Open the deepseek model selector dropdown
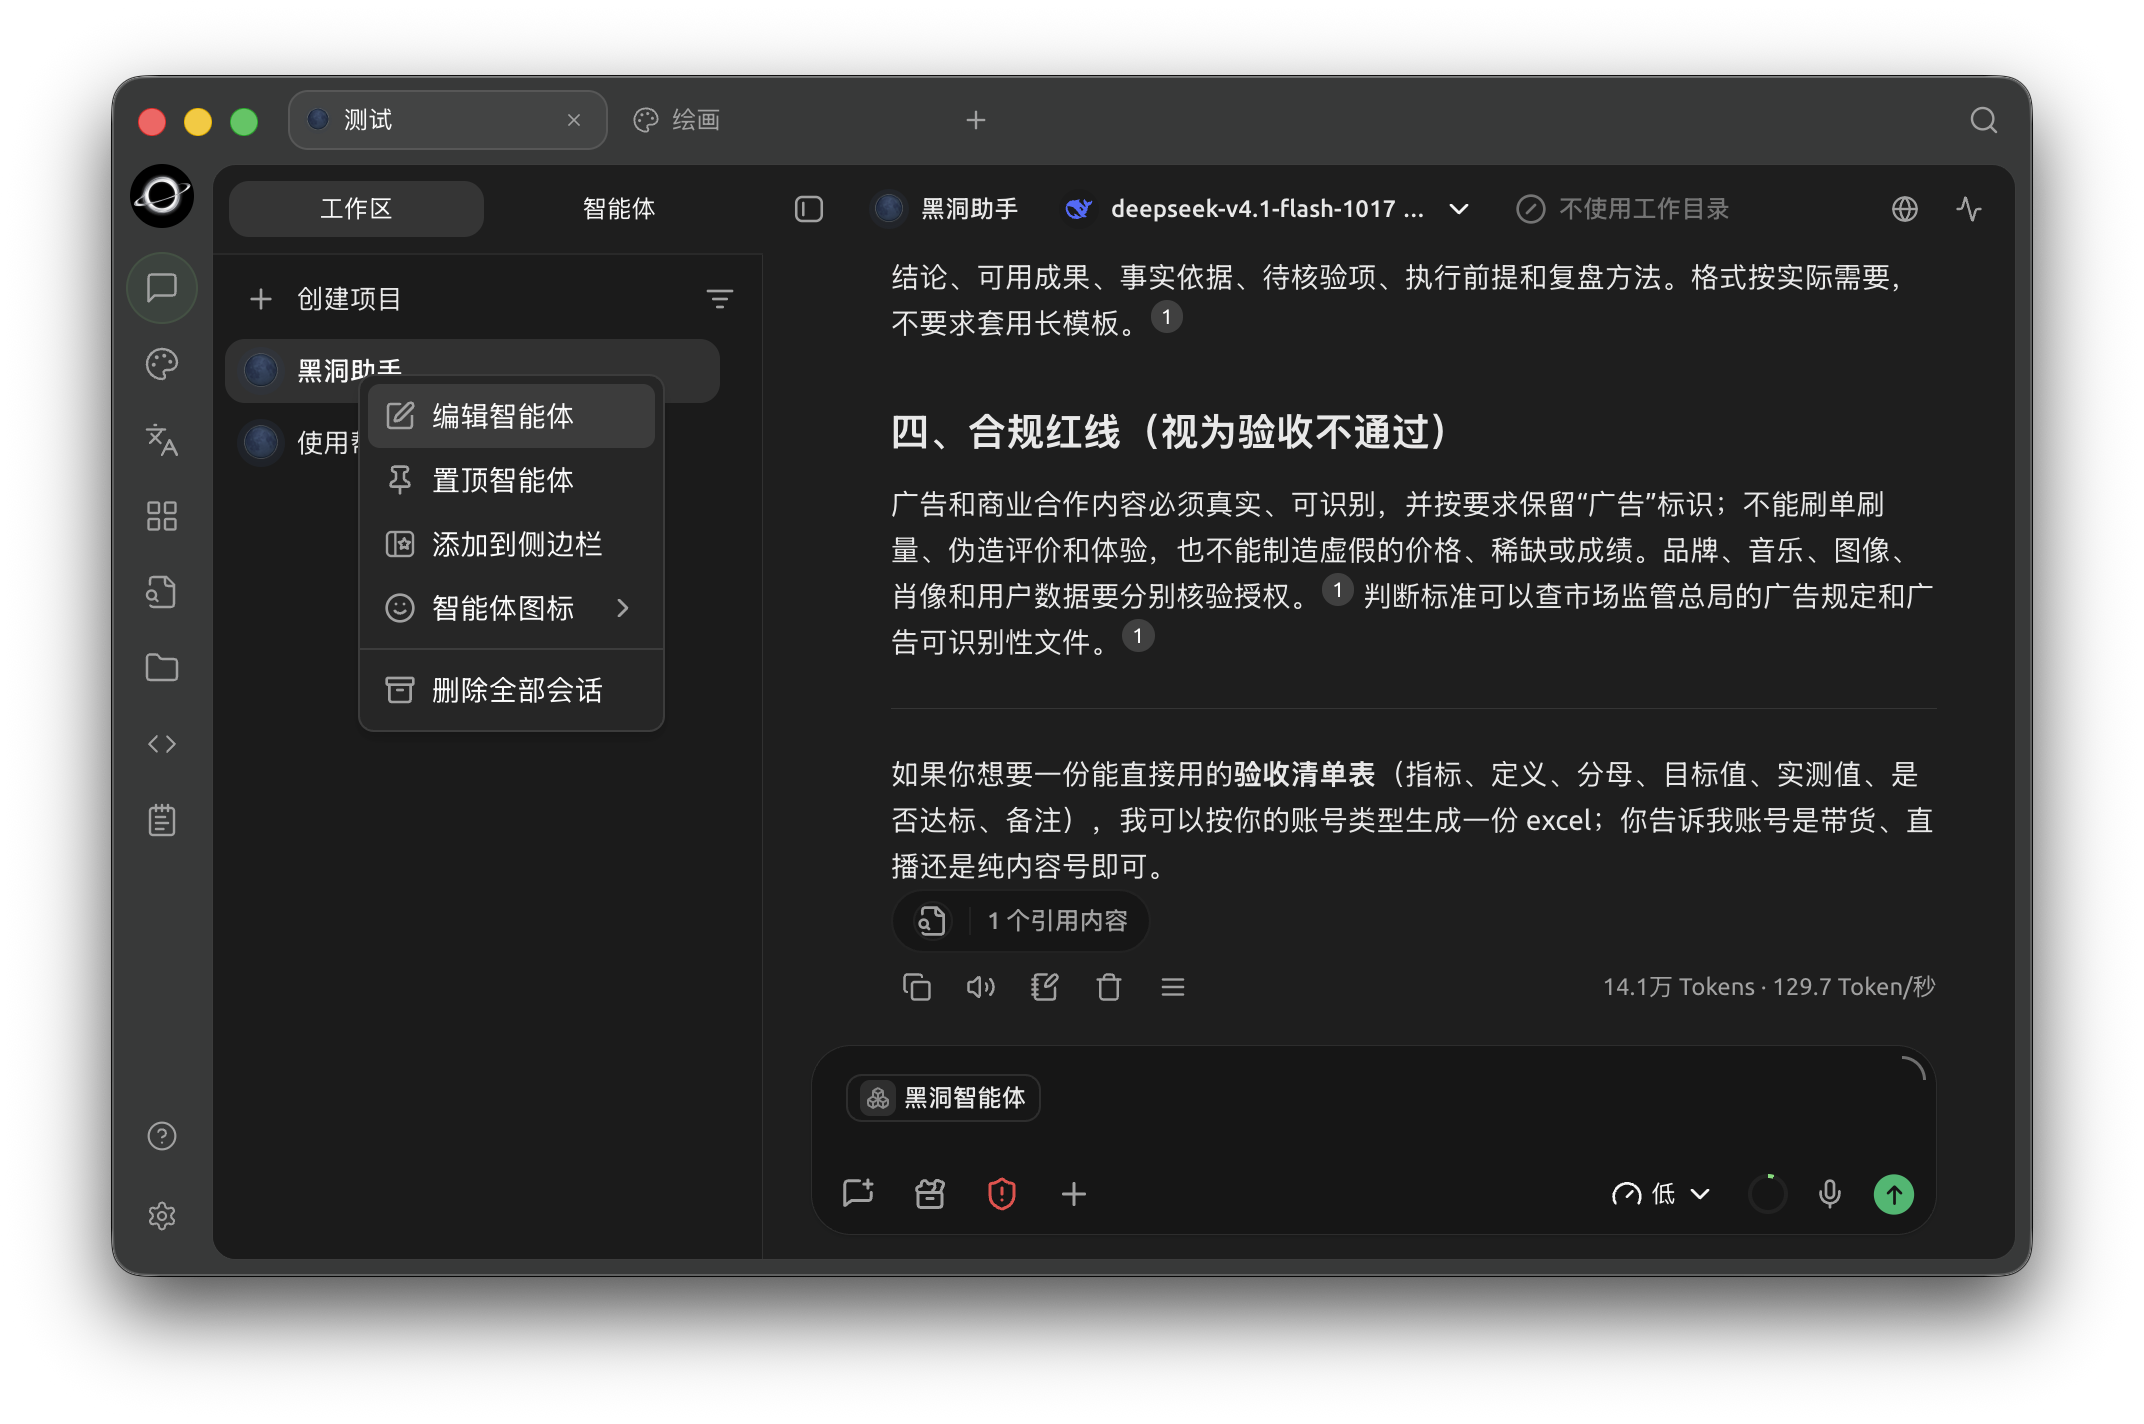This screenshot has height=1424, width=2144. [x=1266, y=208]
